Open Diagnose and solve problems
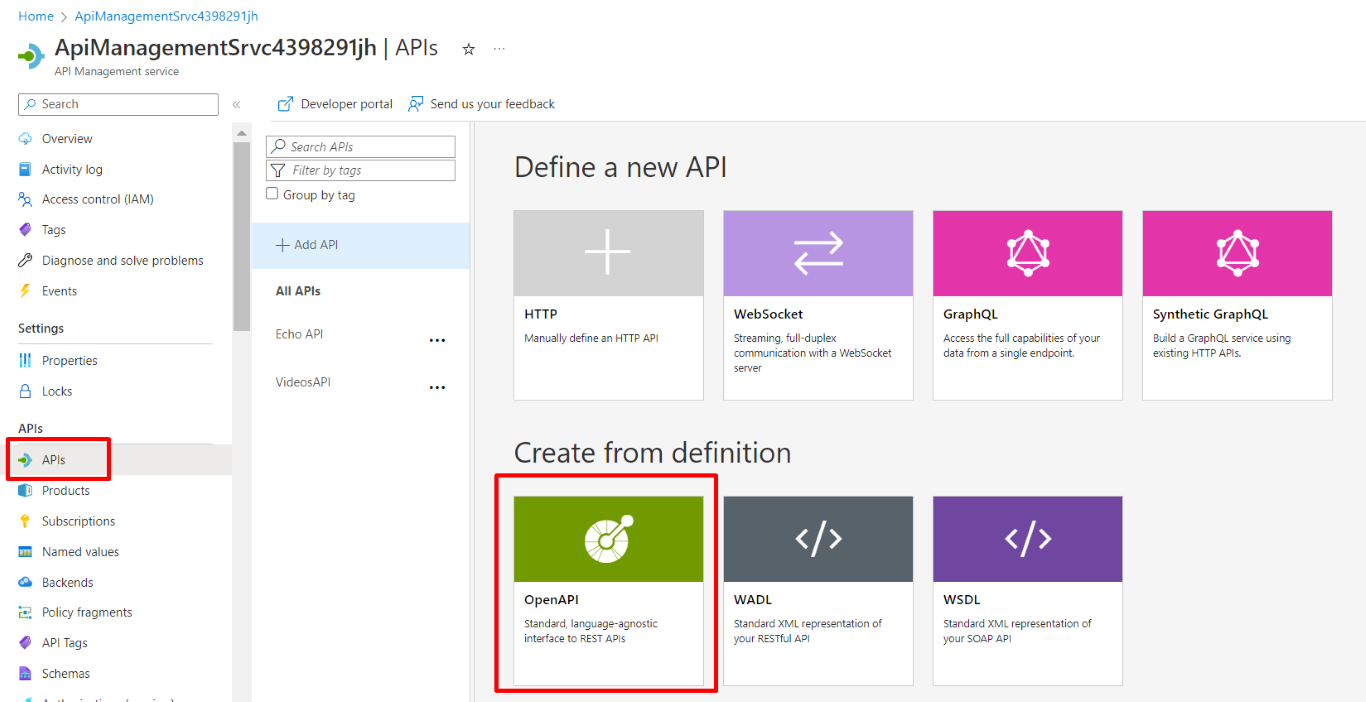The image size is (1366, 702). [x=123, y=260]
